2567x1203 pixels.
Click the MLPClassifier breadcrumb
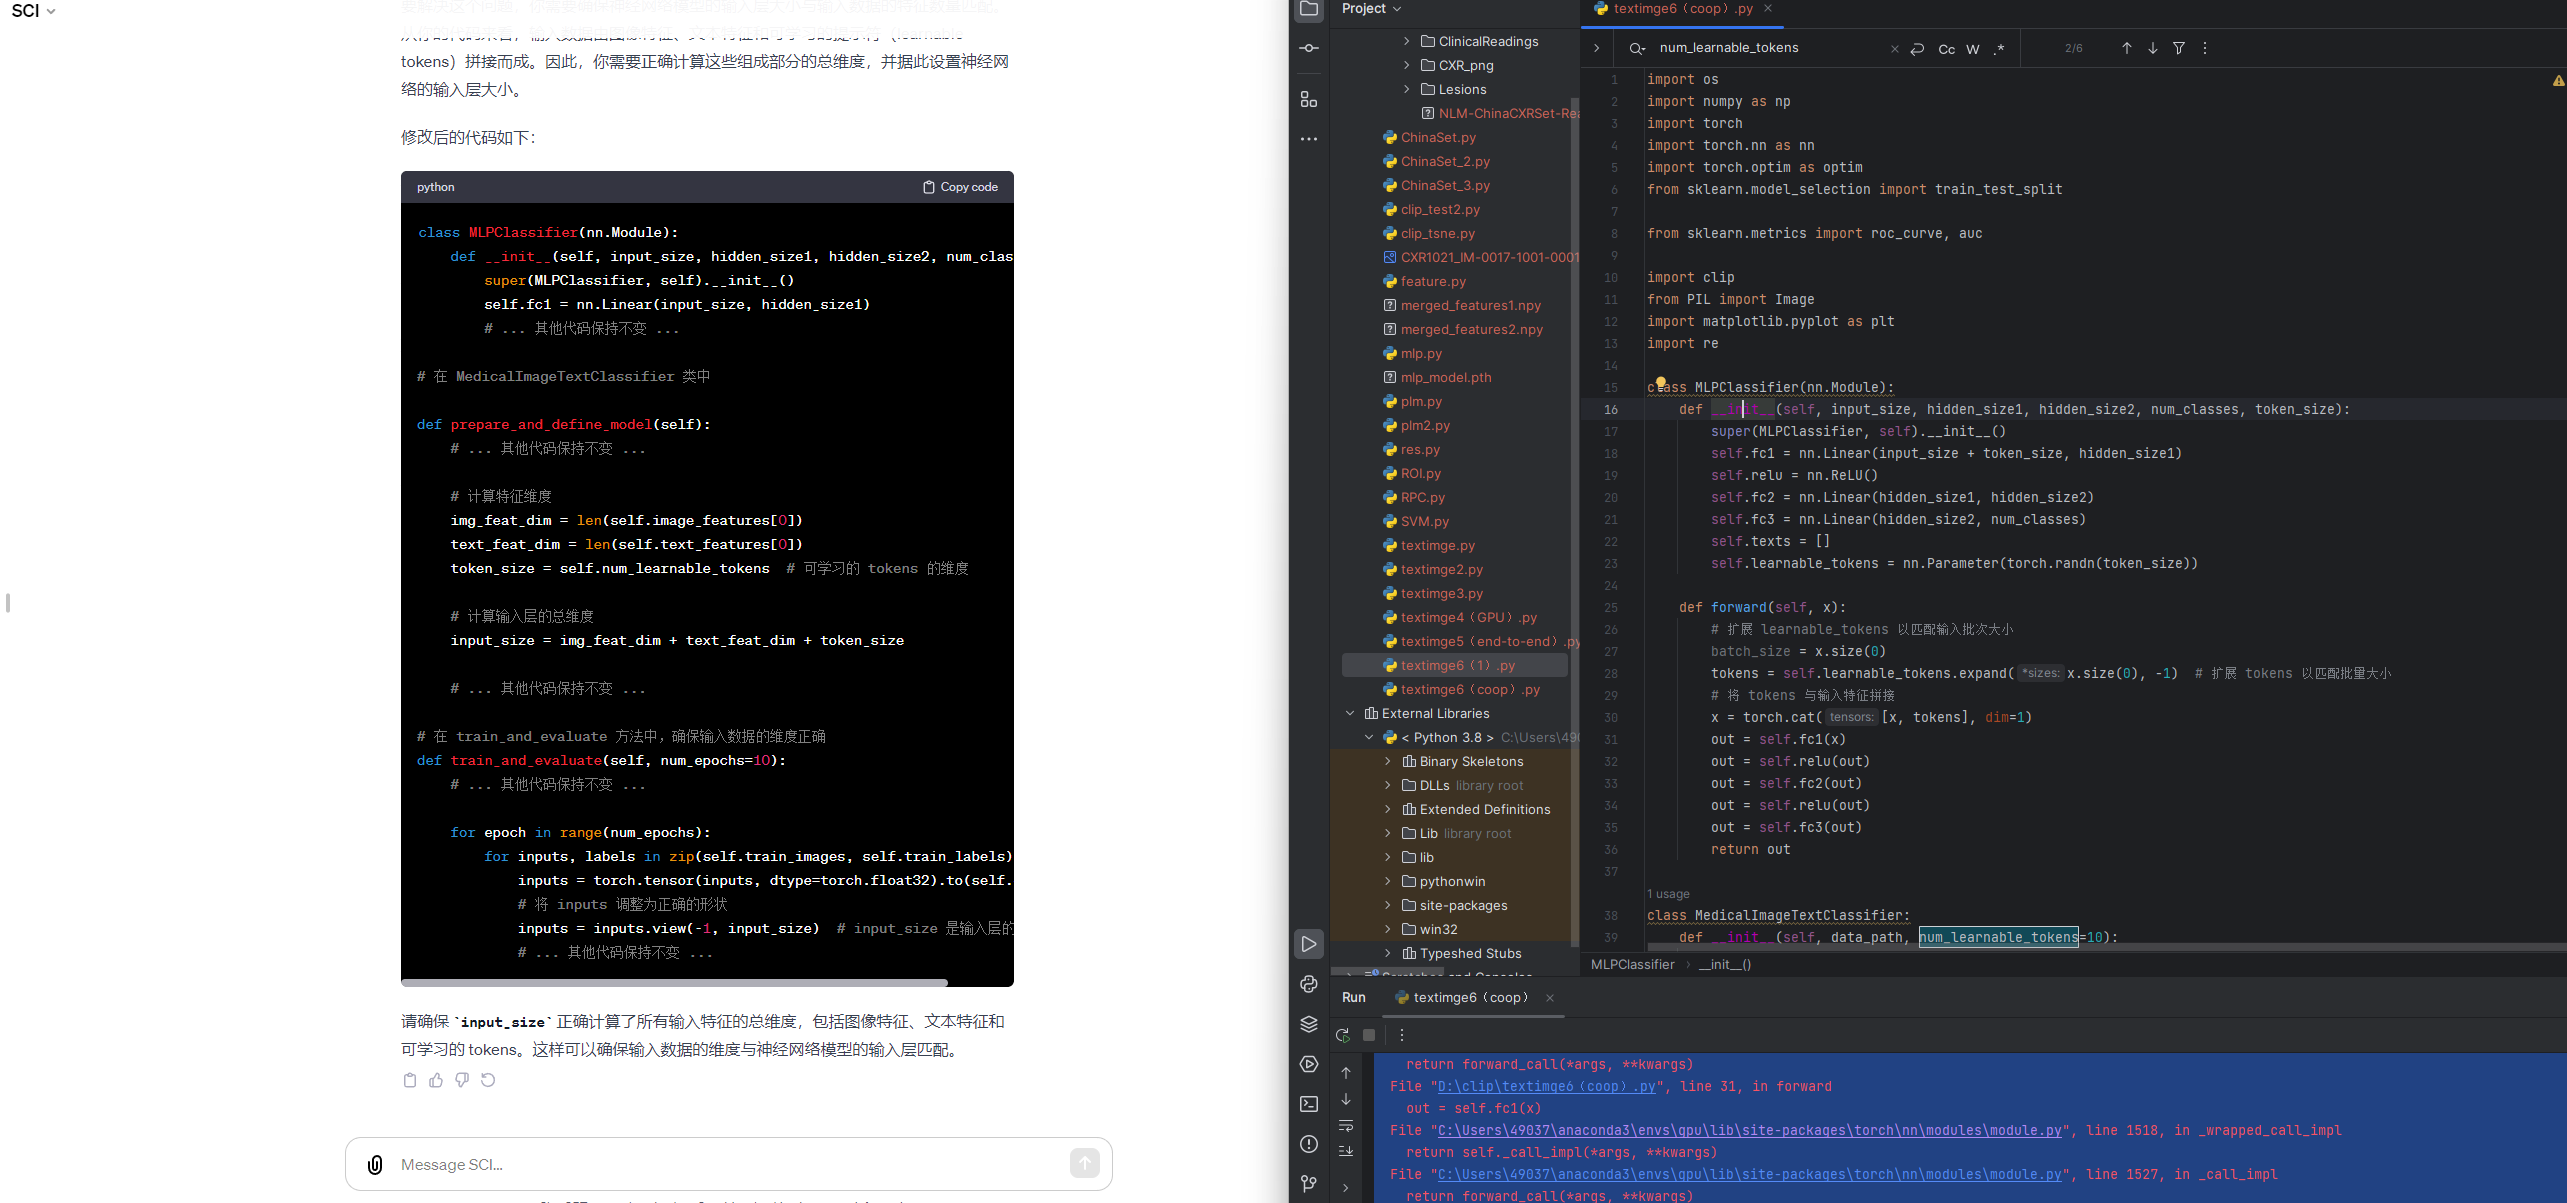(1632, 964)
